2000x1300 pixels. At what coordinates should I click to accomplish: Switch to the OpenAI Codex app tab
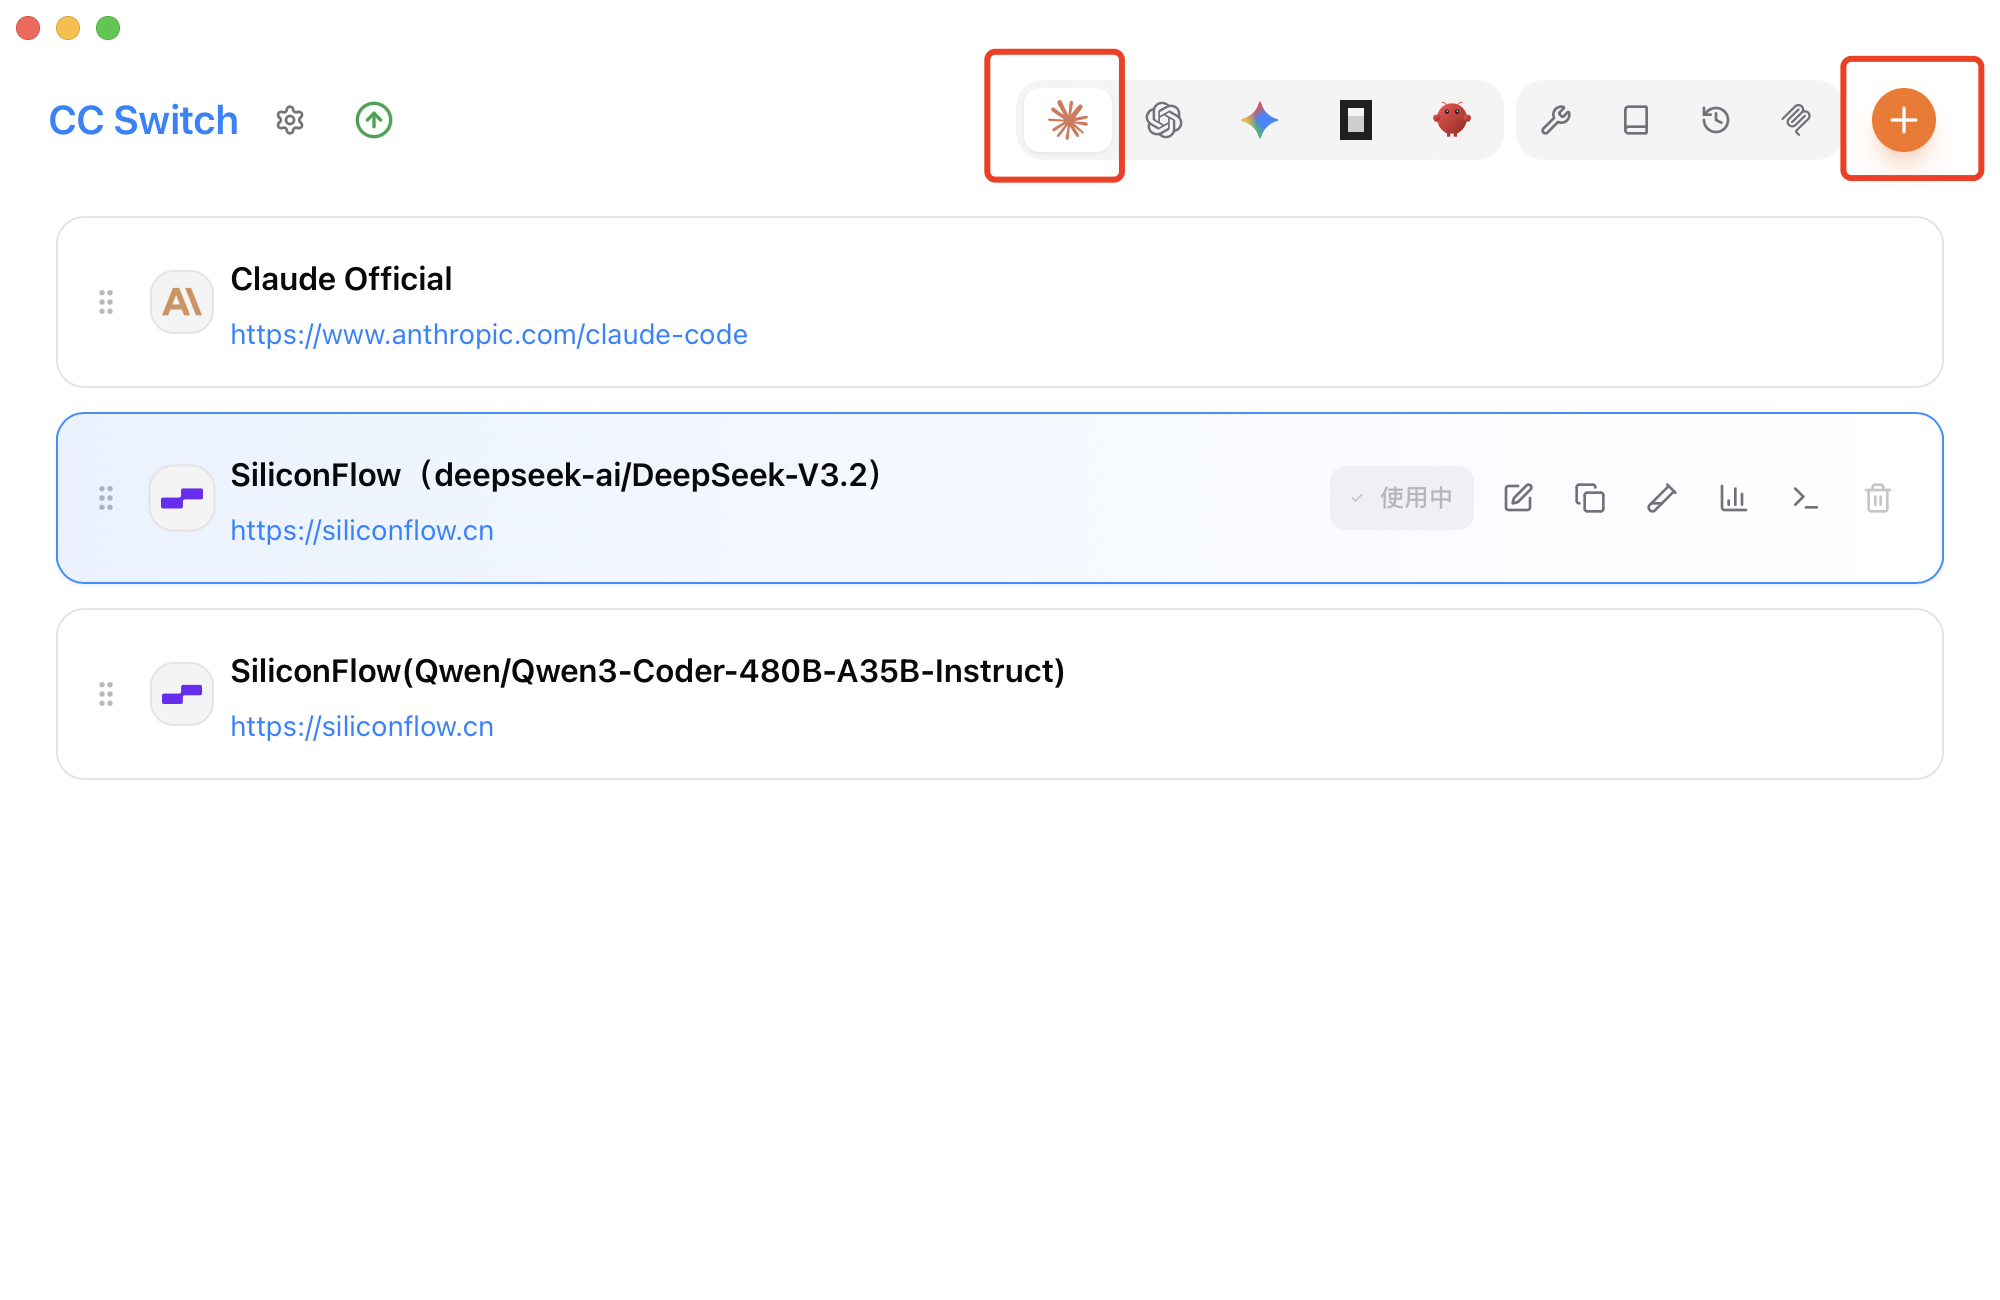point(1164,120)
